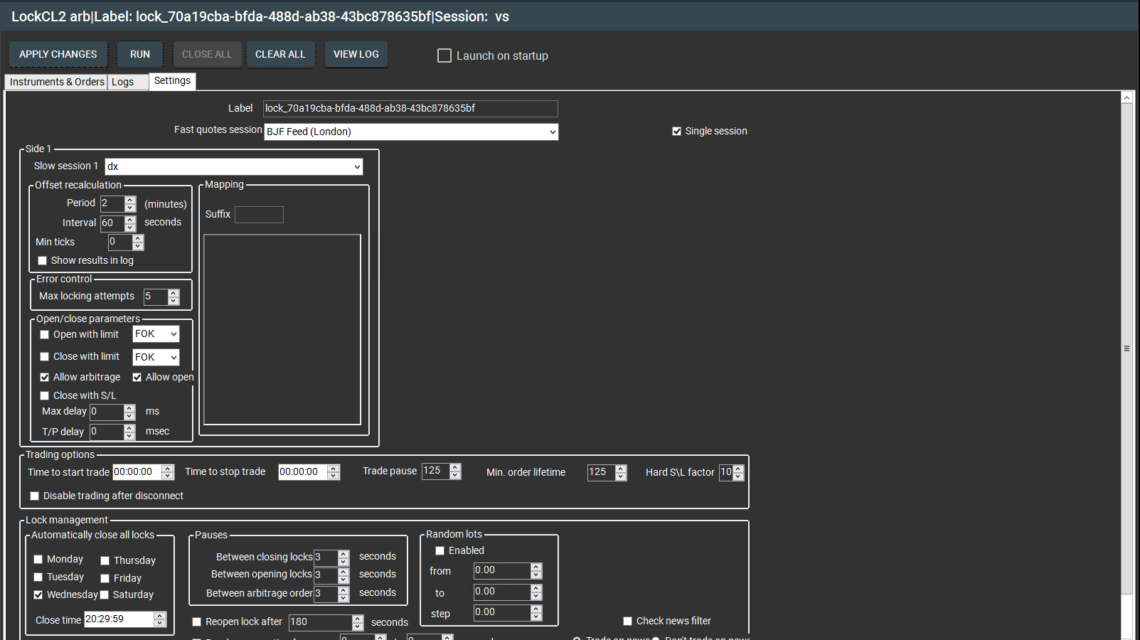
Task: Enable Launch on startup checkbox
Action: (445, 56)
